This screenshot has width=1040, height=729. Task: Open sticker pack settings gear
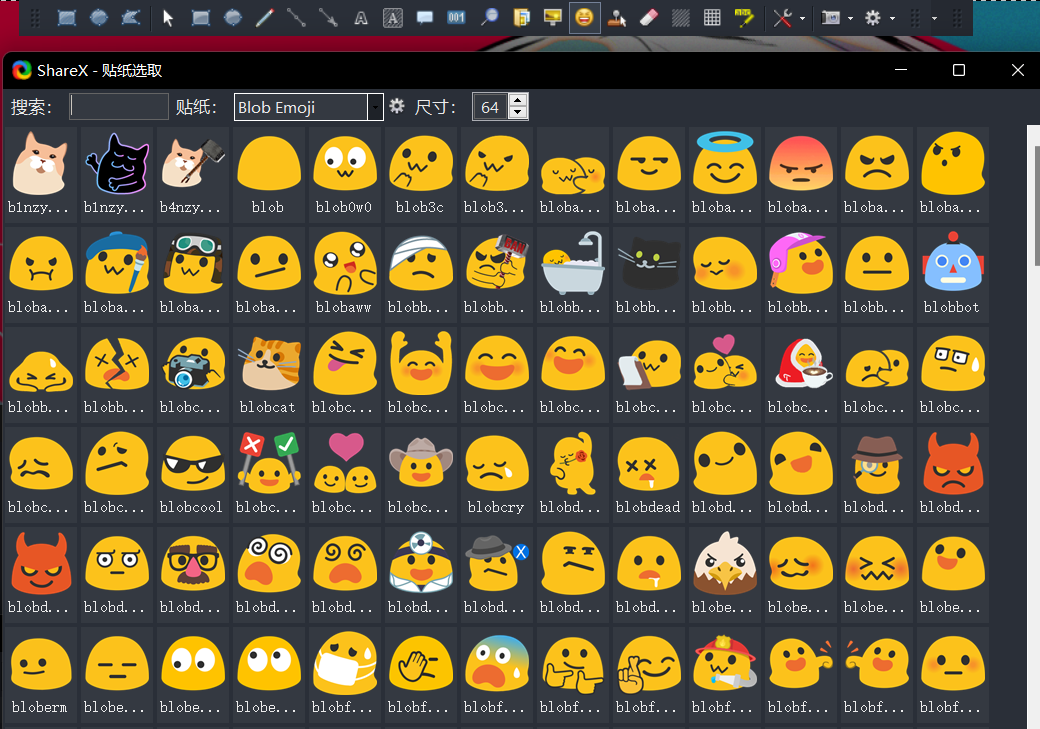click(397, 106)
